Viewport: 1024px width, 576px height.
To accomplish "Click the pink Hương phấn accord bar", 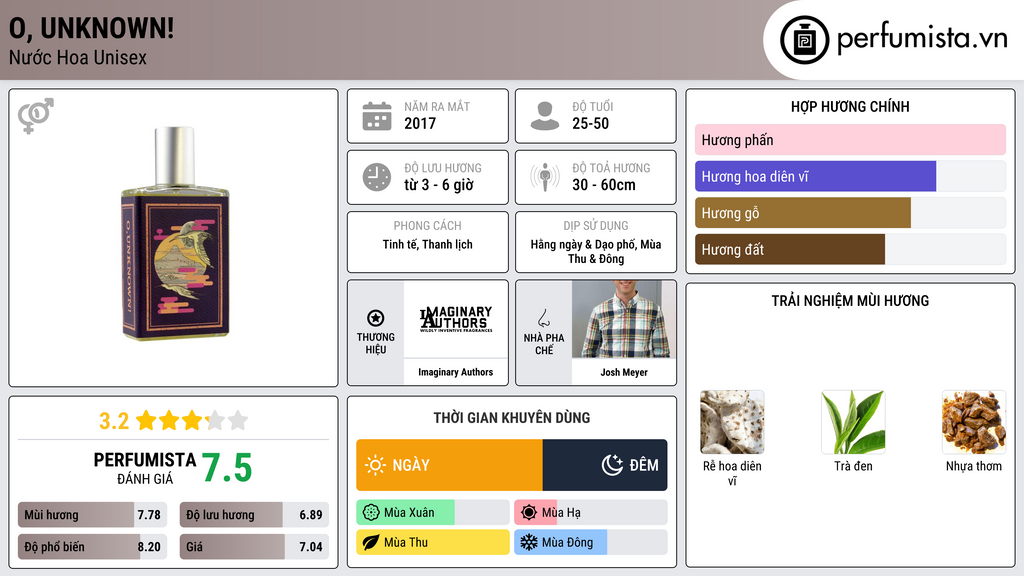I will tap(850, 140).
